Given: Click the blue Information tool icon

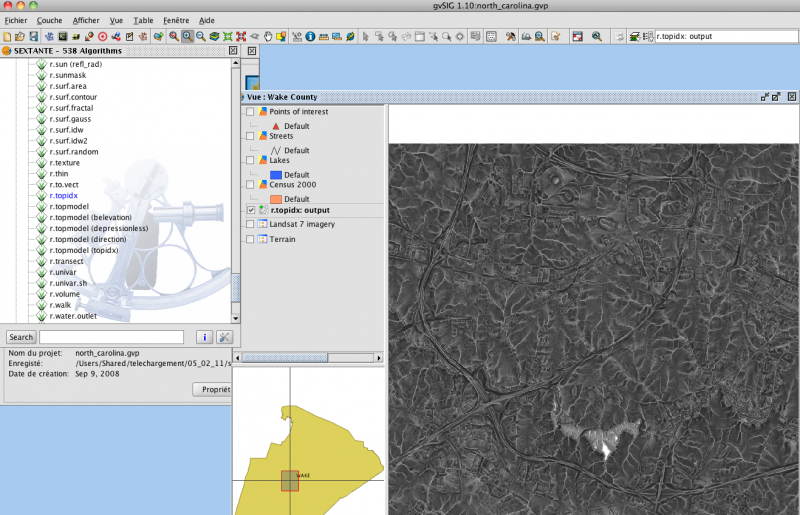Looking at the screenshot, I should click(x=310, y=37).
